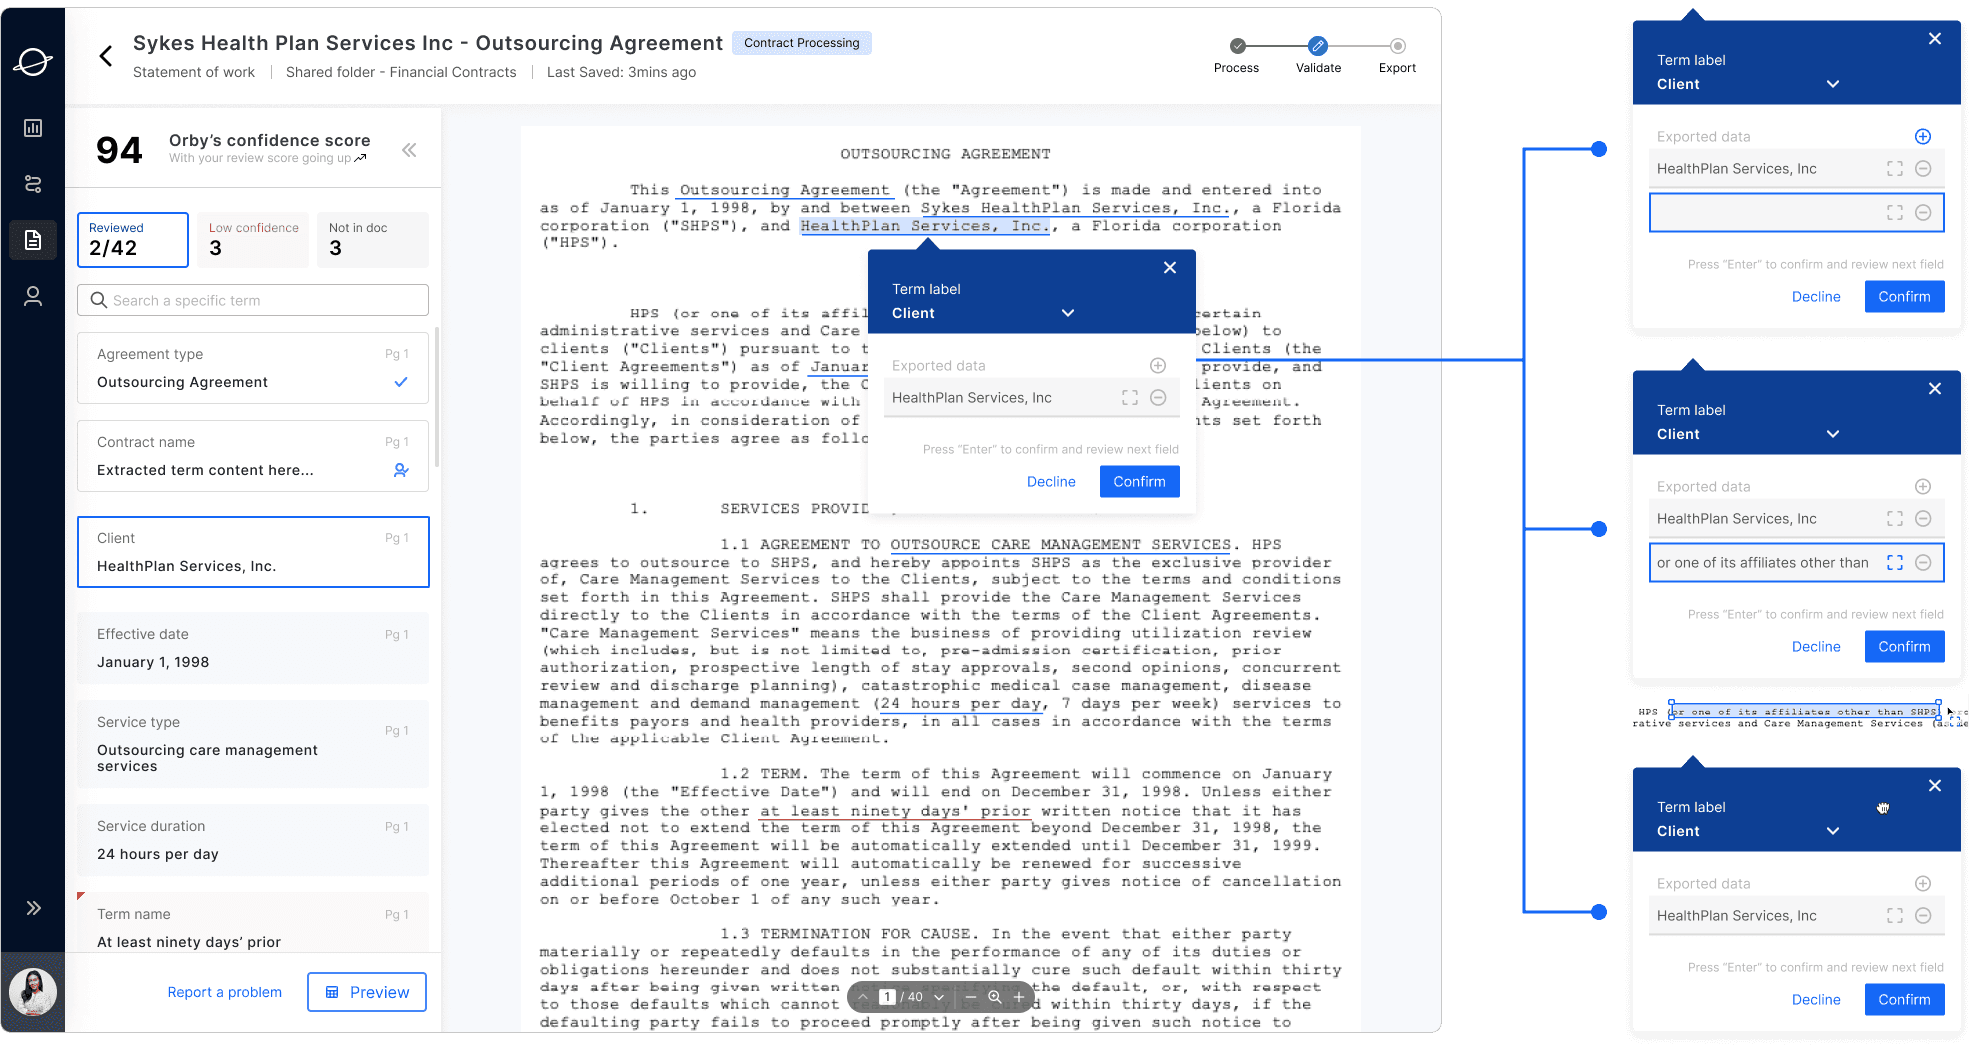
Task: Add exported data in the middle right popup
Action: [x=1923, y=487]
